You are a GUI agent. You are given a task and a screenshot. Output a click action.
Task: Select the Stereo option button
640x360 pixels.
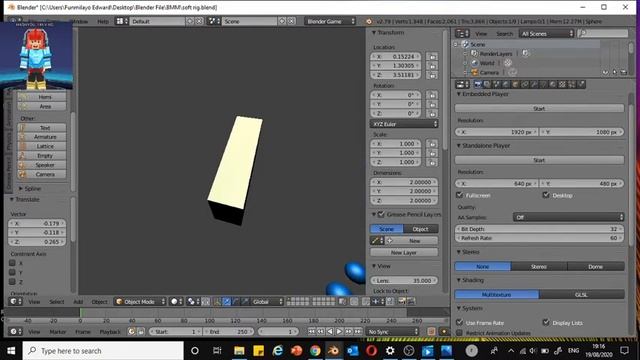[539, 266]
